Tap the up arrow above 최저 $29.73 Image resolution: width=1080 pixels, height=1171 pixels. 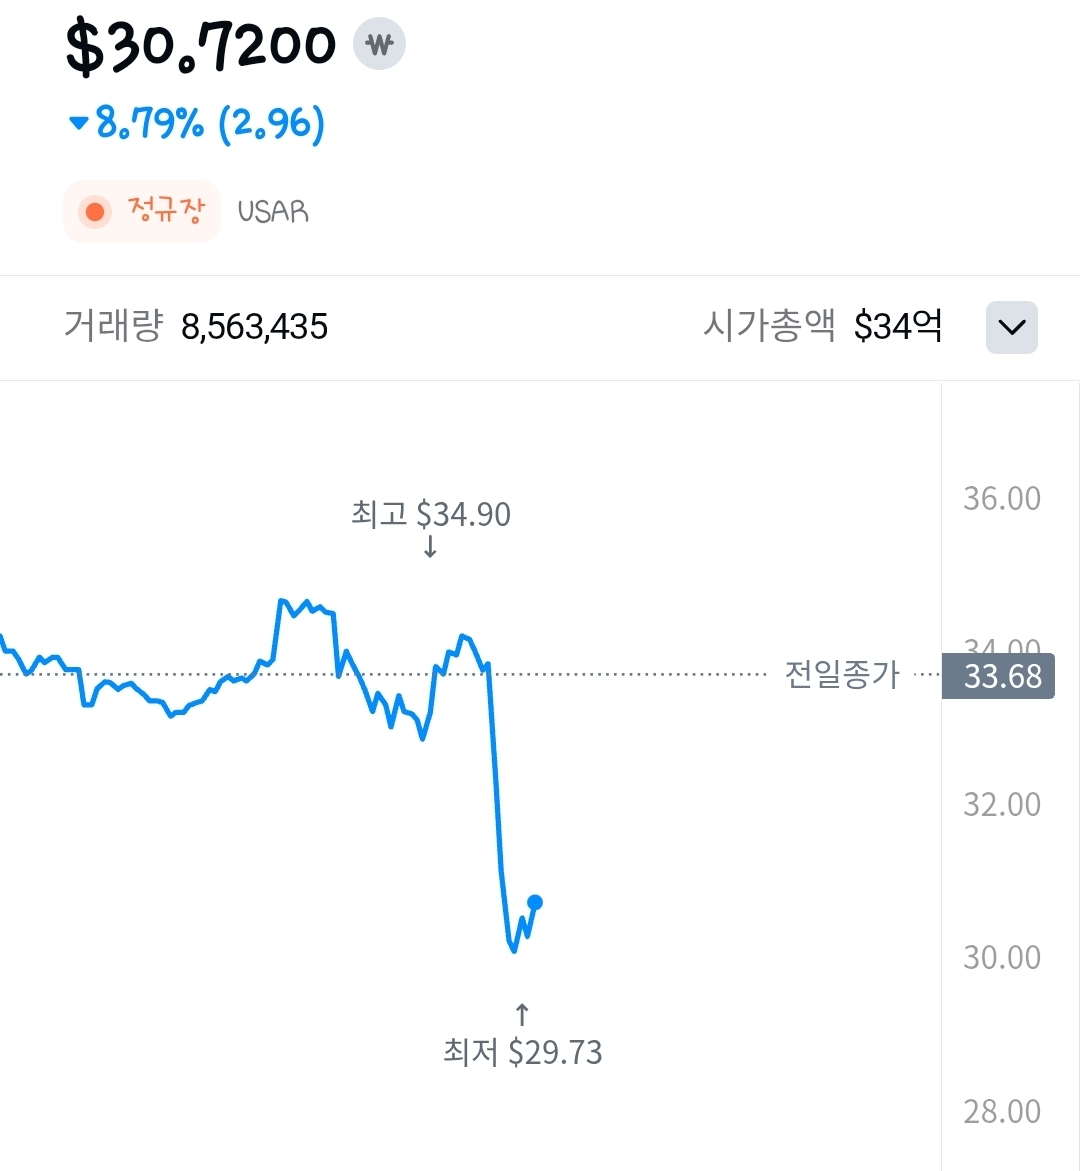point(522,1014)
